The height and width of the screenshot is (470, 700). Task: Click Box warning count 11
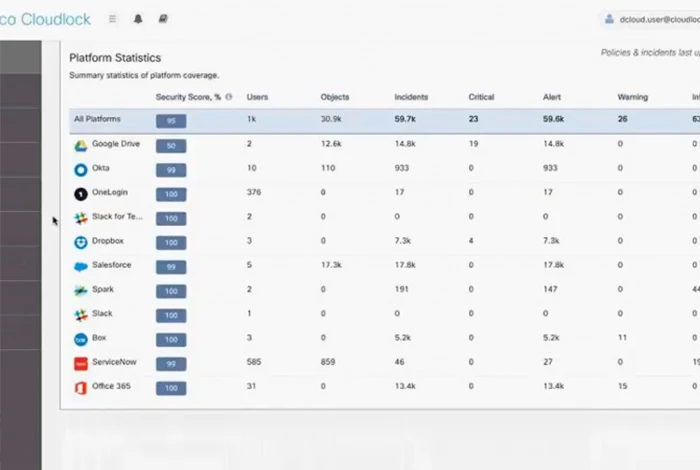tap(622, 337)
